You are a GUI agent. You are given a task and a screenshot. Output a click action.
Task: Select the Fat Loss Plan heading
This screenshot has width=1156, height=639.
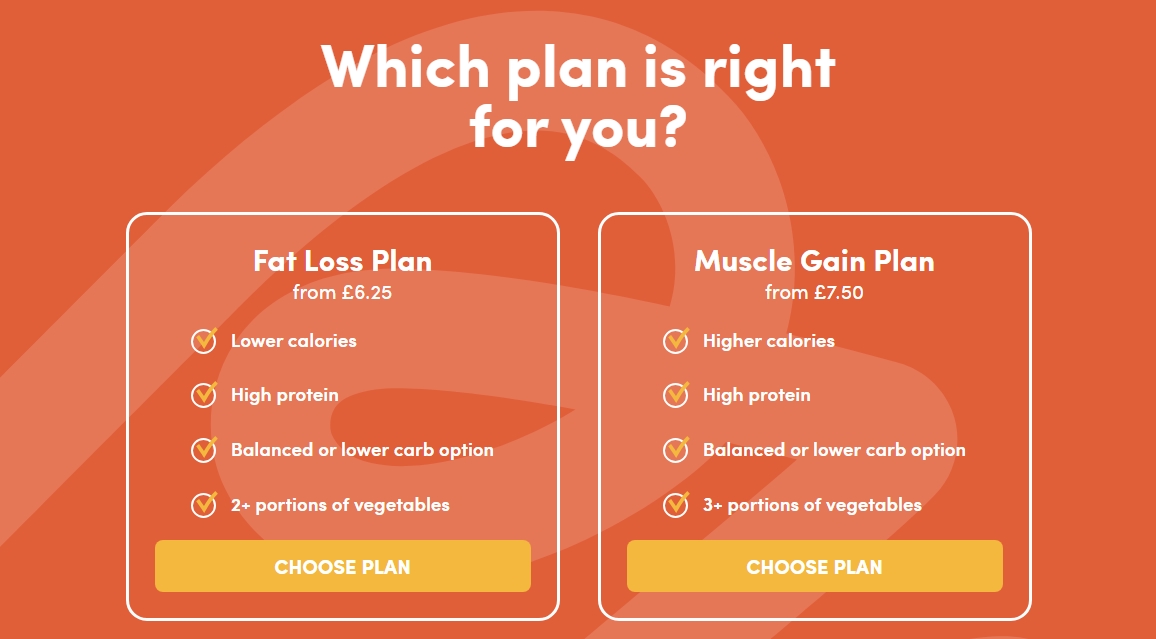click(343, 261)
